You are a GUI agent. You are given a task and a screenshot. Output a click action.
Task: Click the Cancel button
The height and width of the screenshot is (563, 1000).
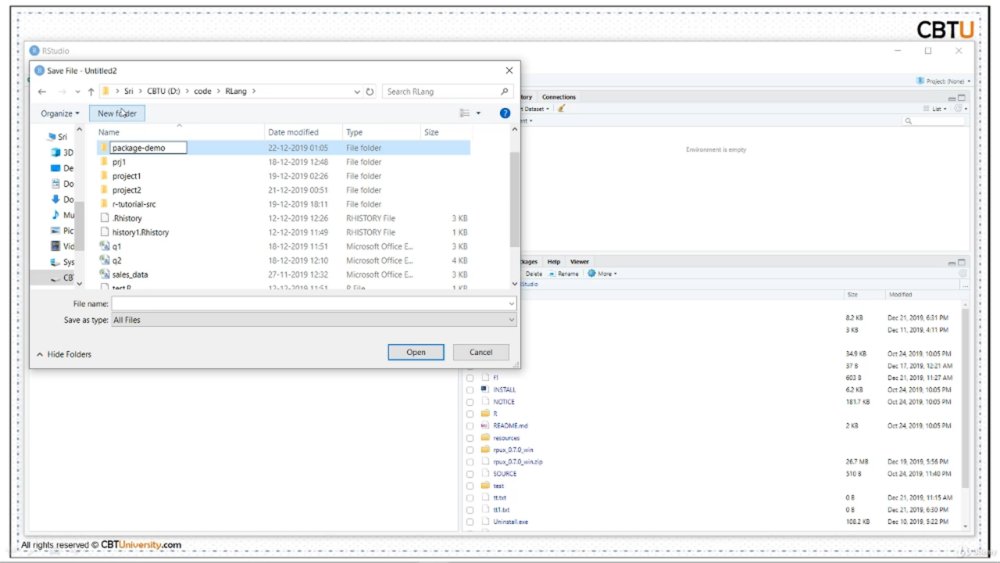click(480, 352)
